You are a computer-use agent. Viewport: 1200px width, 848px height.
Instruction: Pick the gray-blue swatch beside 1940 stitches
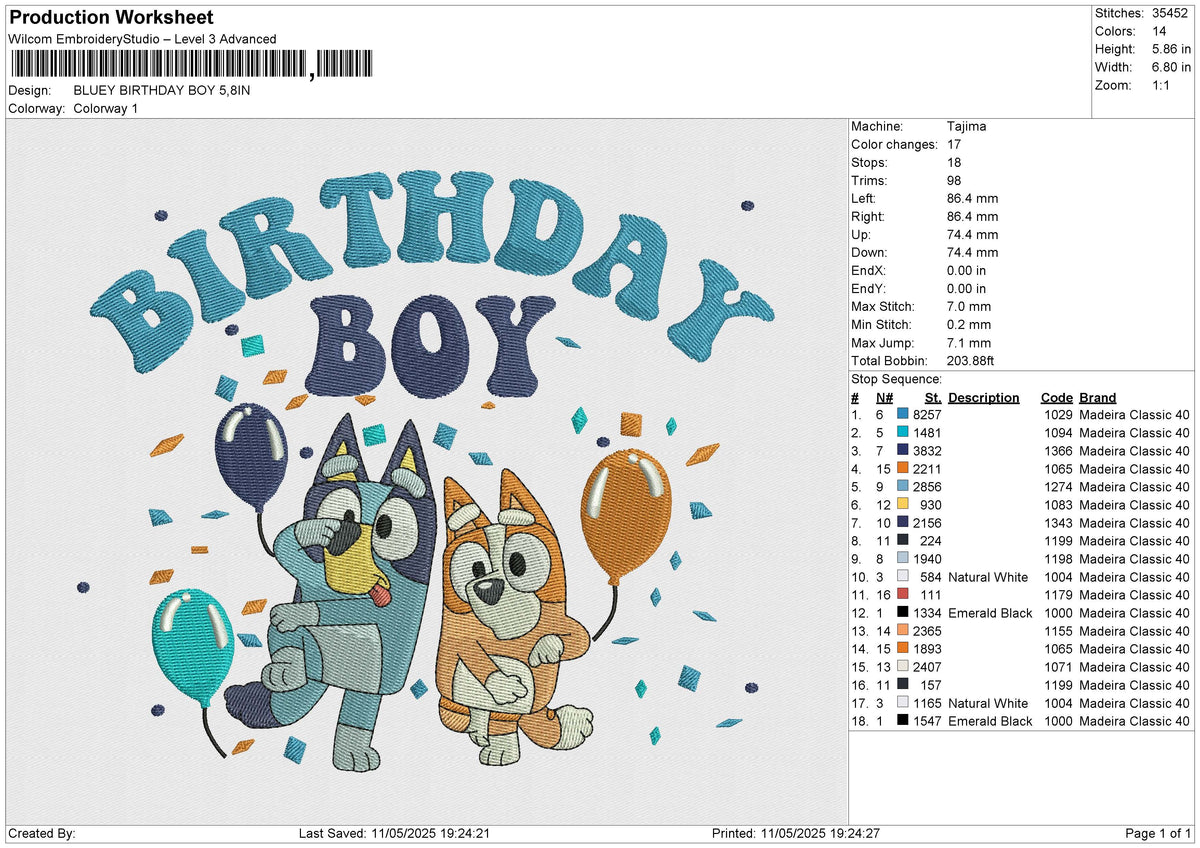pyautogui.click(x=903, y=558)
